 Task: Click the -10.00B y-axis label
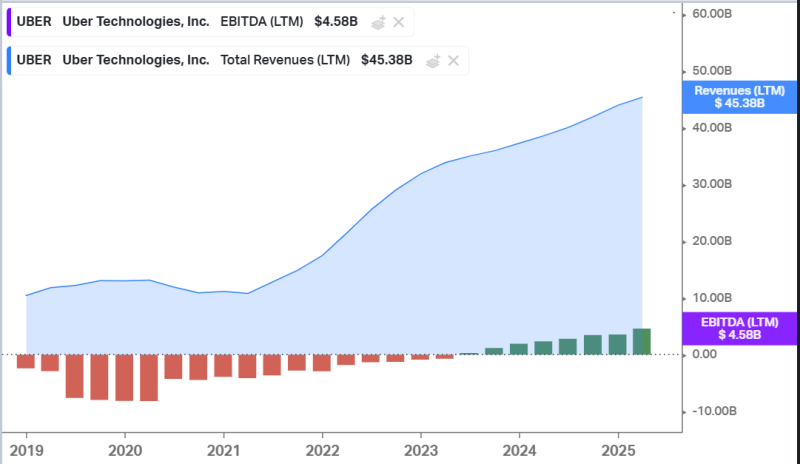click(x=714, y=411)
